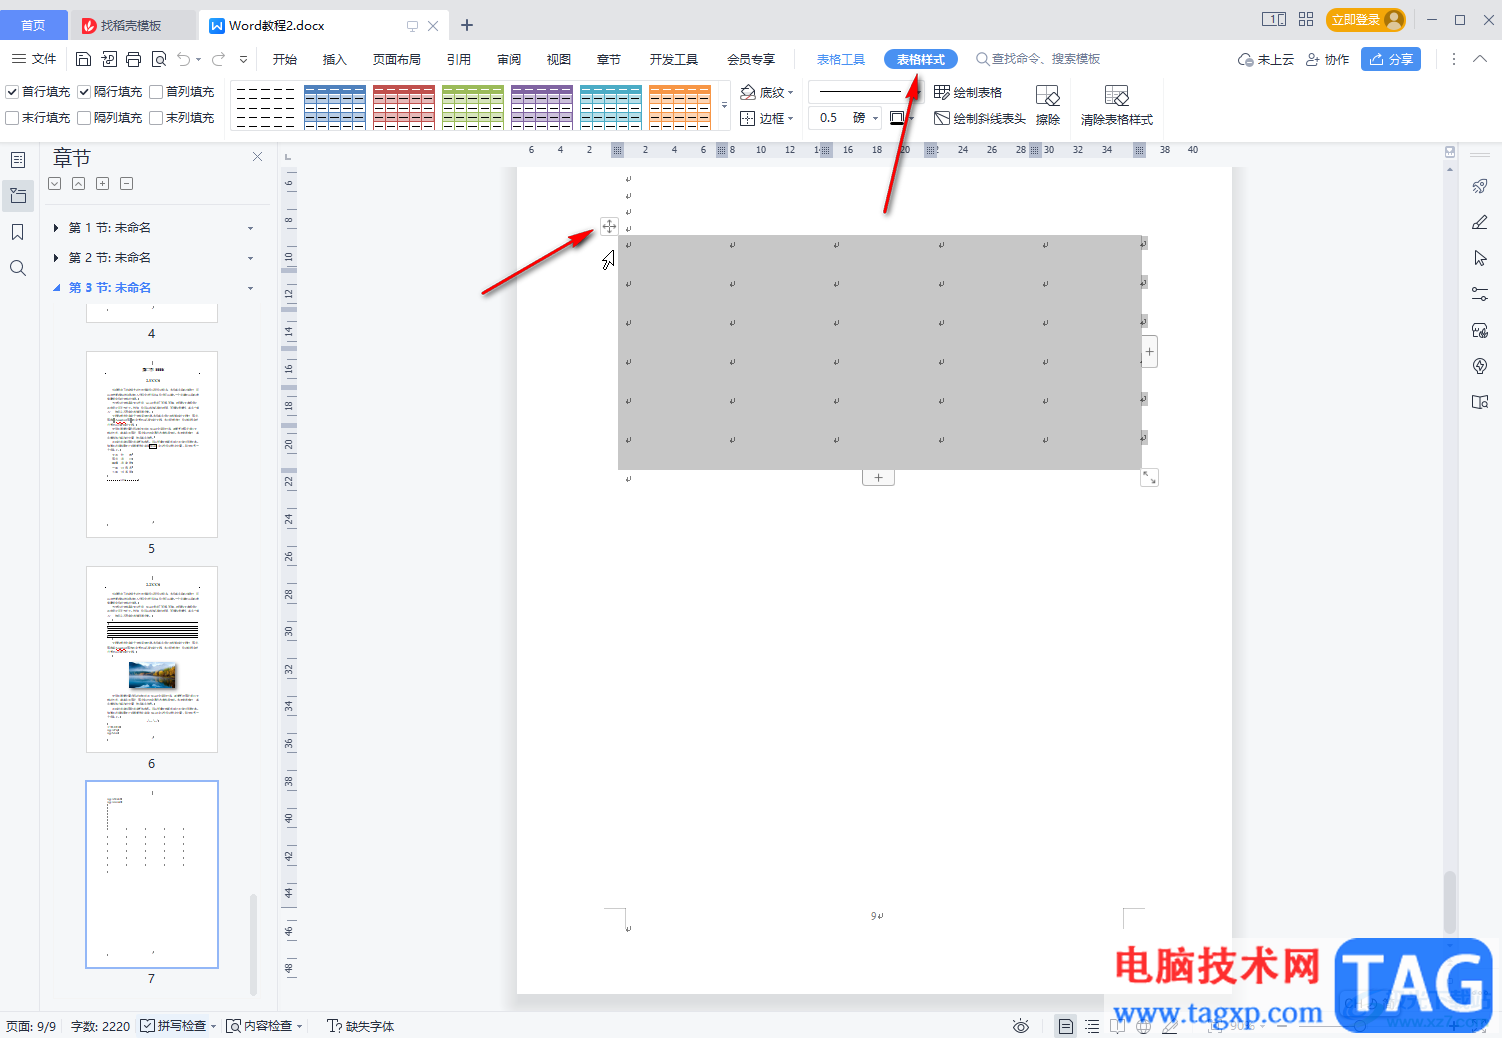Image resolution: width=1502 pixels, height=1038 pixels.
Task: Toggle spell check (拼写检查) in status bar
Action: (x=178, y=1026)
